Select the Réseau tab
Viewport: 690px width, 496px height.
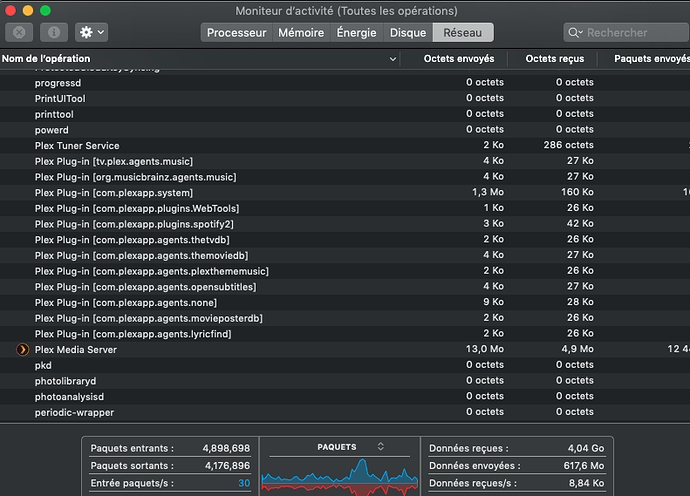[x=462, y=33]
